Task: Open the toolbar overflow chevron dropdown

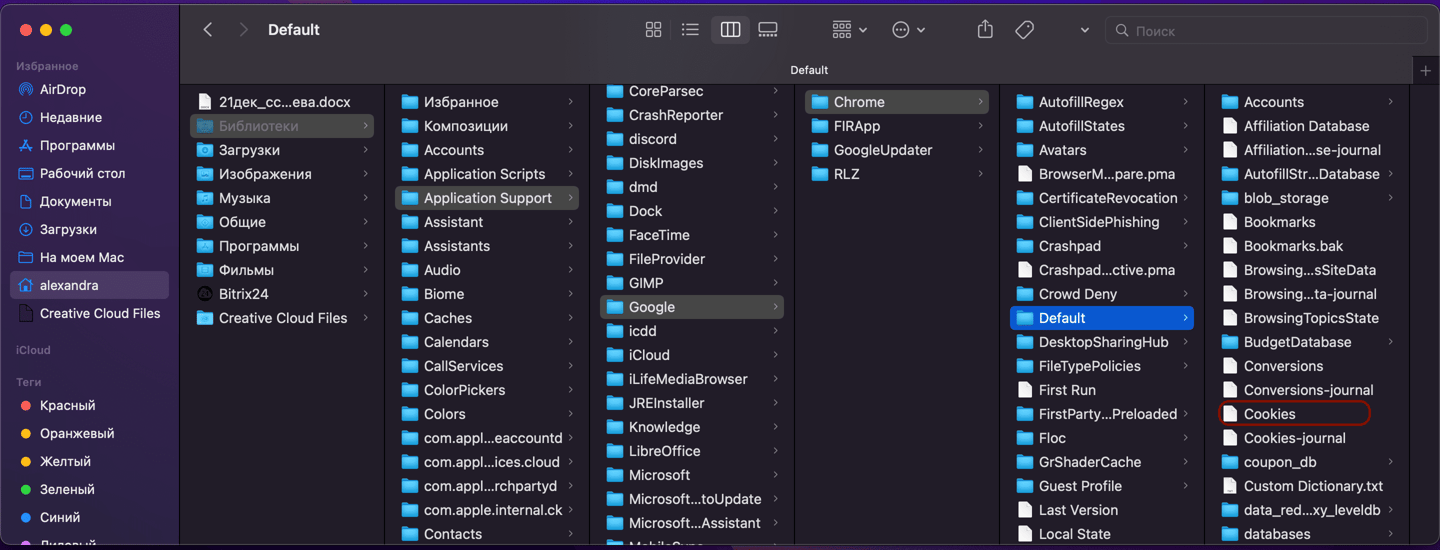Action: pyautogui.click(x=1084, y=30)
